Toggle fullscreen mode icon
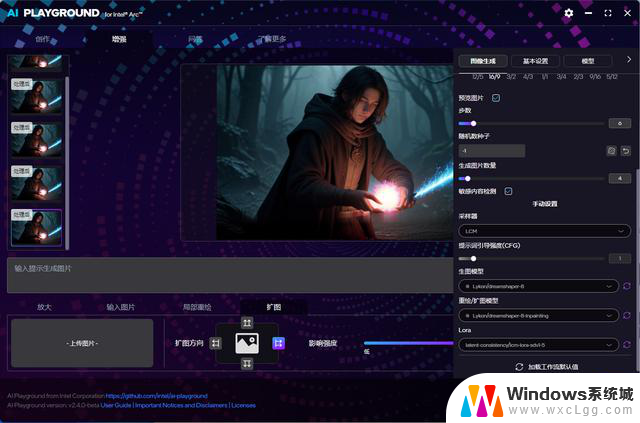This screenshot has width=640, height=423. 608,13
